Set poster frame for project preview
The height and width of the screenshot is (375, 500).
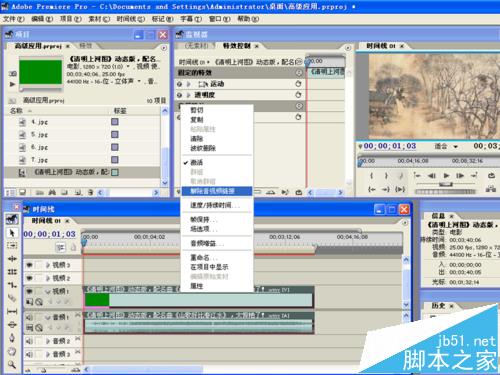point(12,73)
